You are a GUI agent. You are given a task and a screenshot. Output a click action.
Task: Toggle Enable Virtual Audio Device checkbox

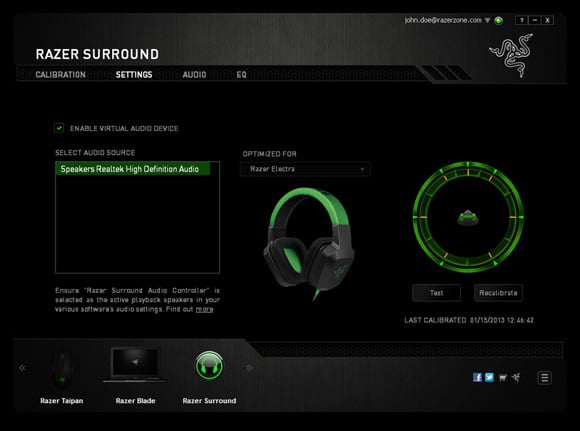[59, 128]
